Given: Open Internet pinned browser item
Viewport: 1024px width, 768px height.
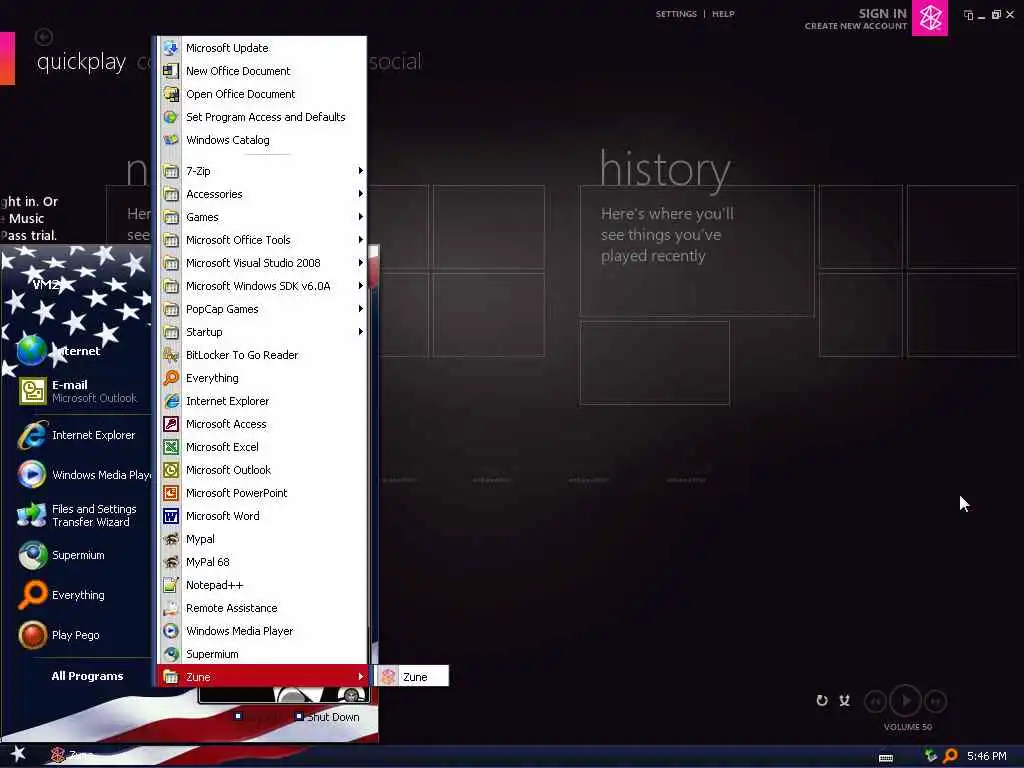Looking at the screenshot, I should click(78, 351).
